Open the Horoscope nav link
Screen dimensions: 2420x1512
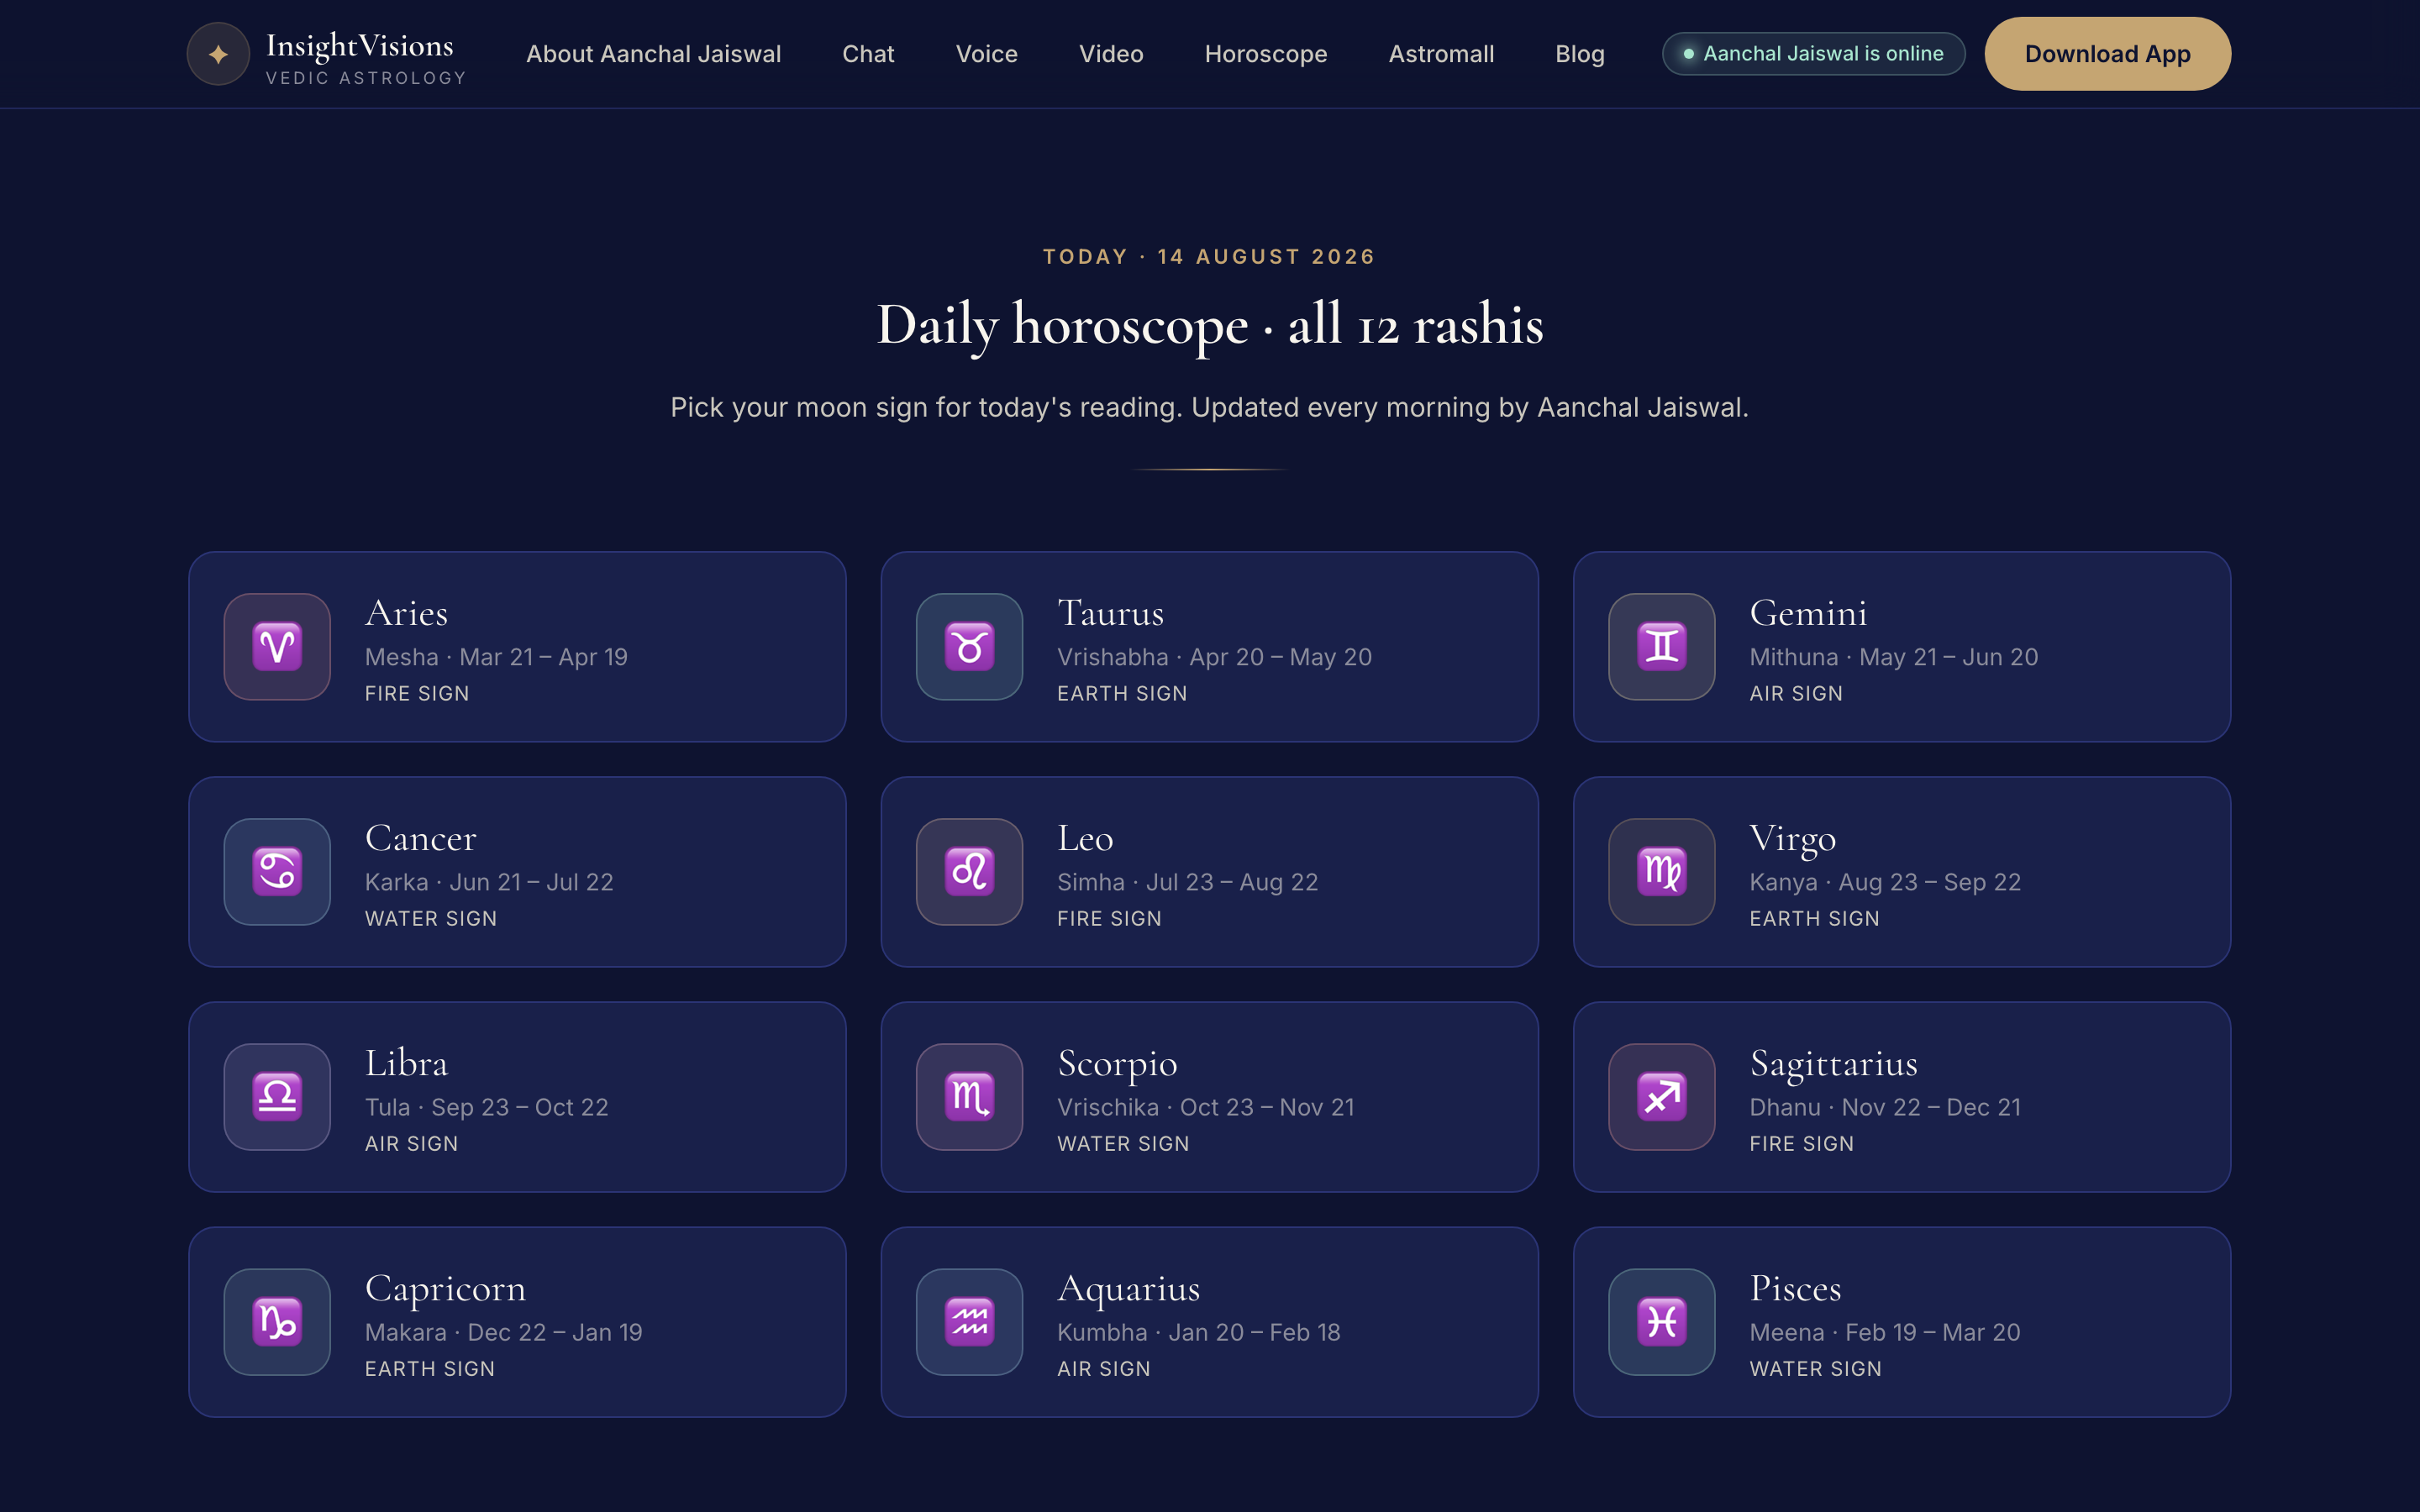1266,54
